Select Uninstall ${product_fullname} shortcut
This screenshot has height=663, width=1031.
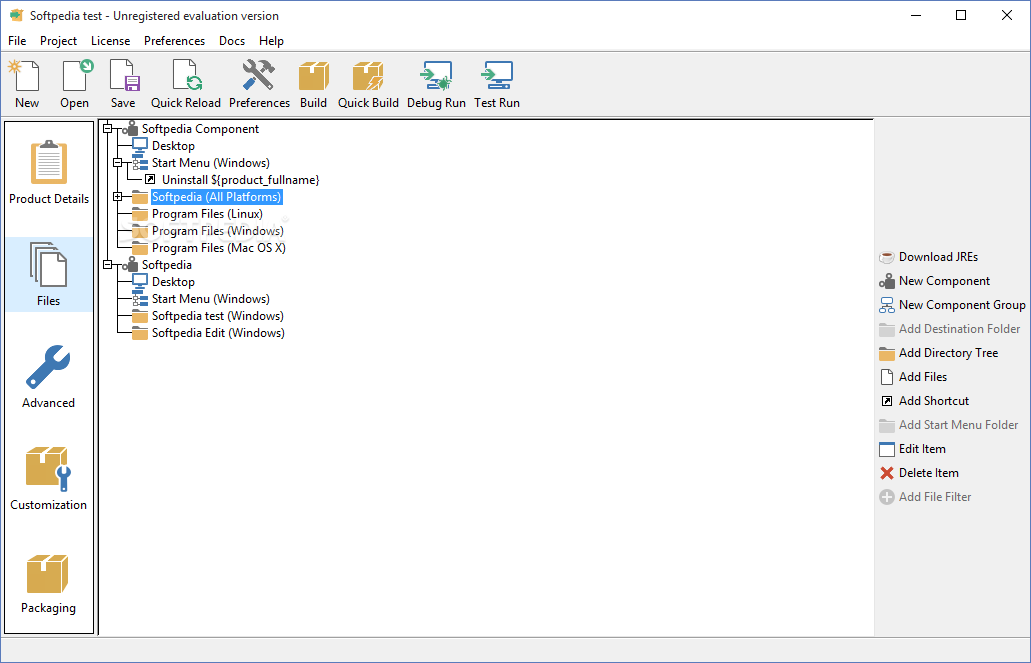[x=241, y=180]
